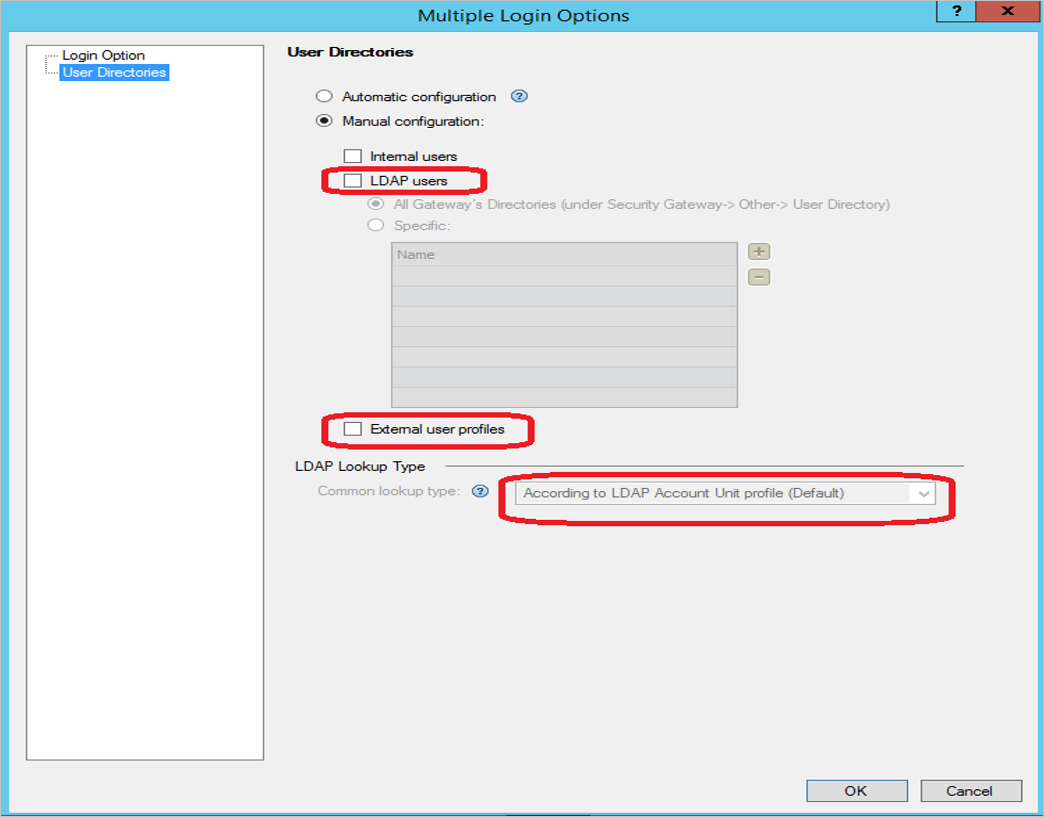Expand the lookup type combo box arrow
The image size is (1044, 817).
[x=925, y=492]
